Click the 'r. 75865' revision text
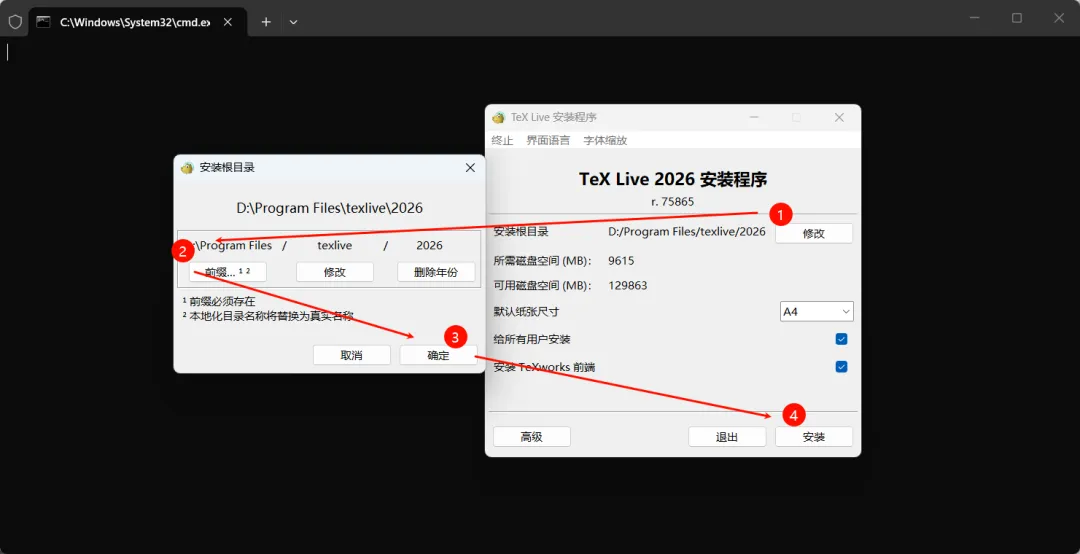Screen dimensions: 1080x554 point(672,202)
